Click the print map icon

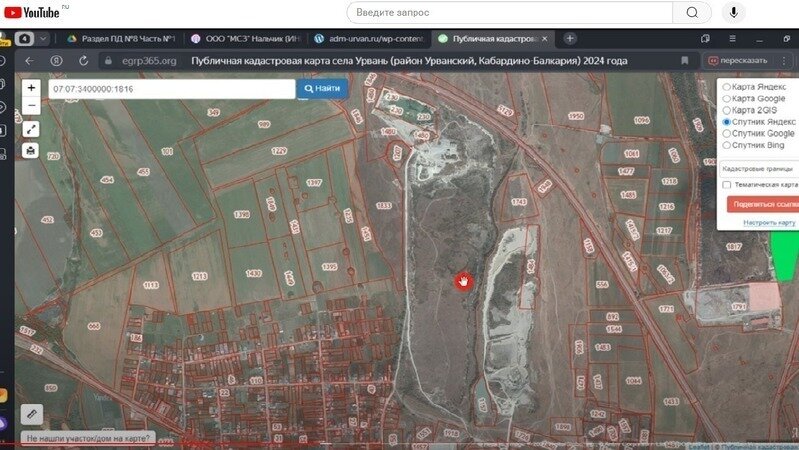[x=31, y=151]
